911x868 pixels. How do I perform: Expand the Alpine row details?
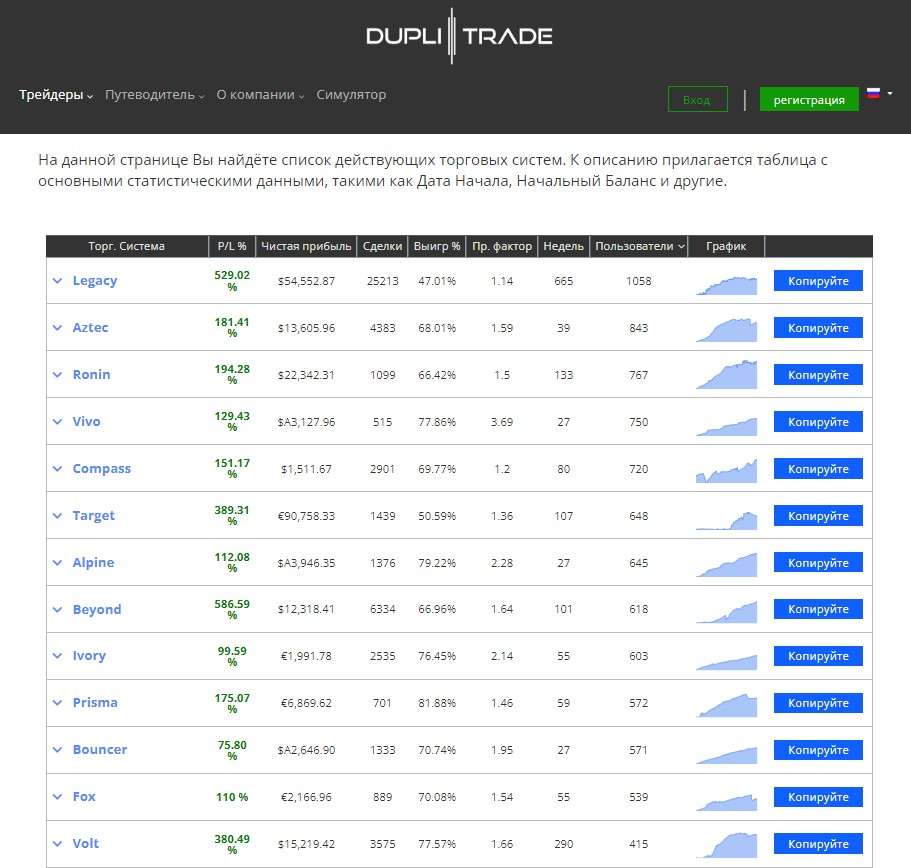[58, 563]
